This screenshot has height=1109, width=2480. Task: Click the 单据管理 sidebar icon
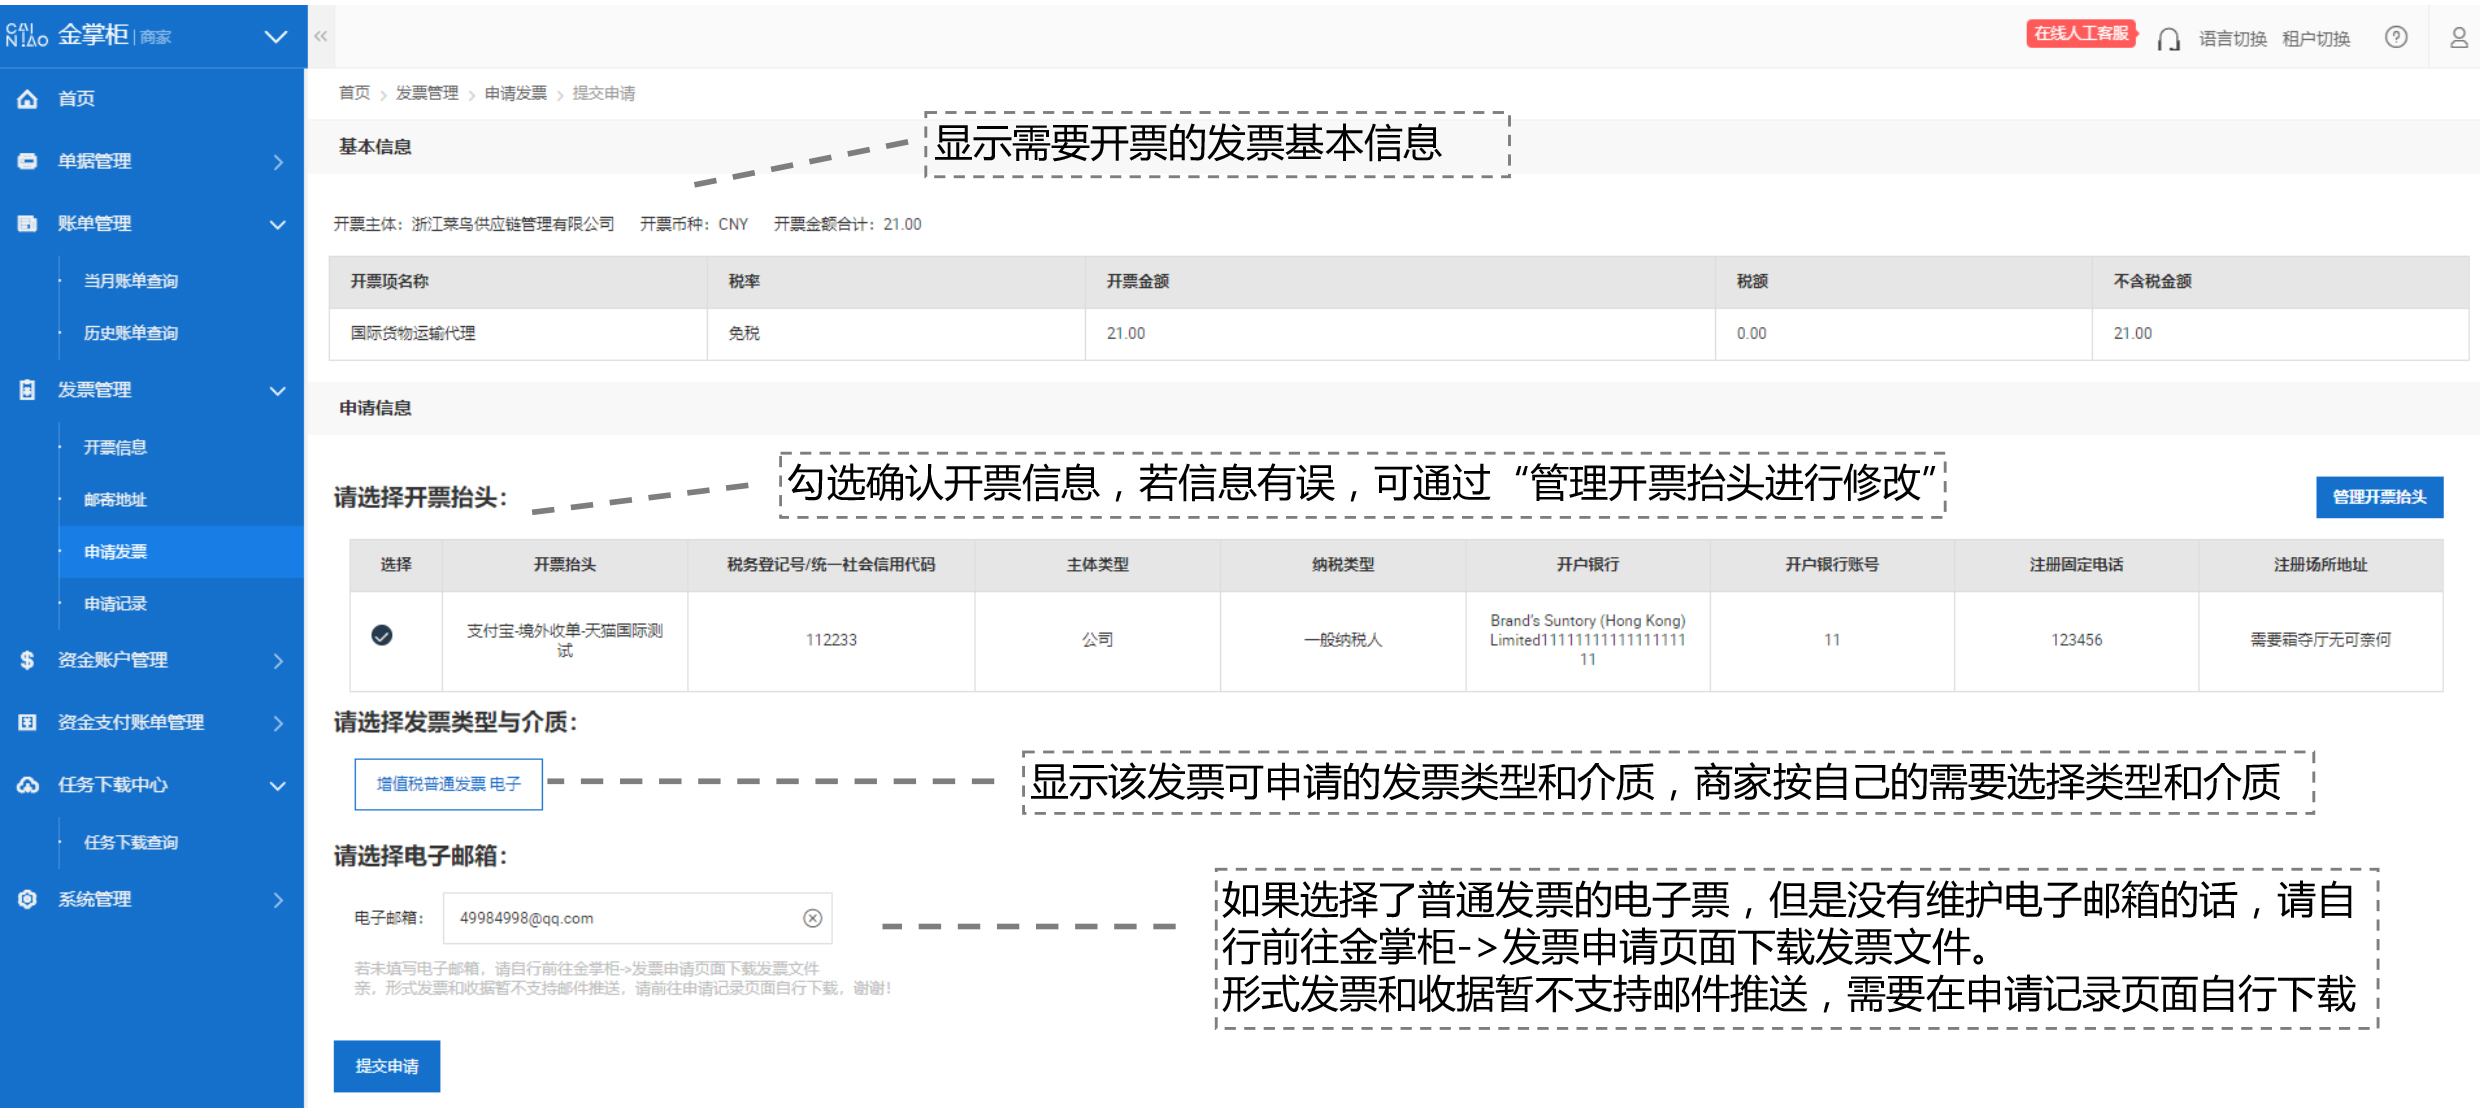pos(28,161)
